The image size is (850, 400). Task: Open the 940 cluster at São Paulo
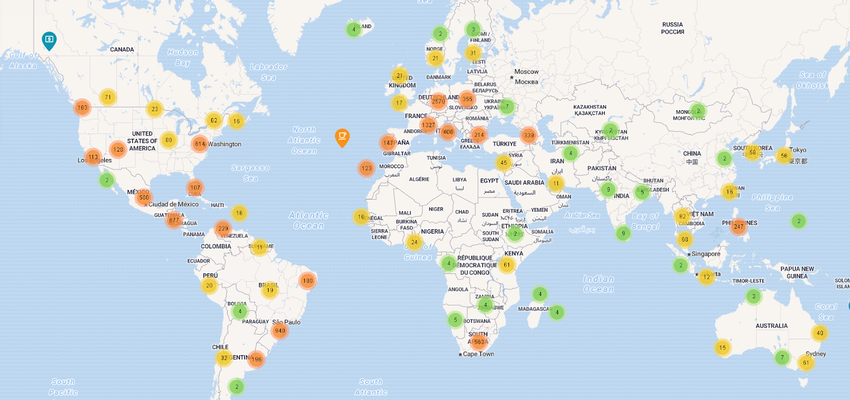click(x=280, y=331)
